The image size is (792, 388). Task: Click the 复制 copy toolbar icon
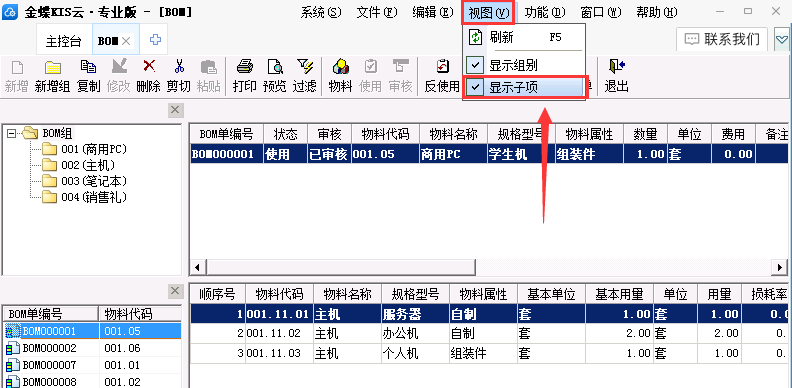coord(88,76)
